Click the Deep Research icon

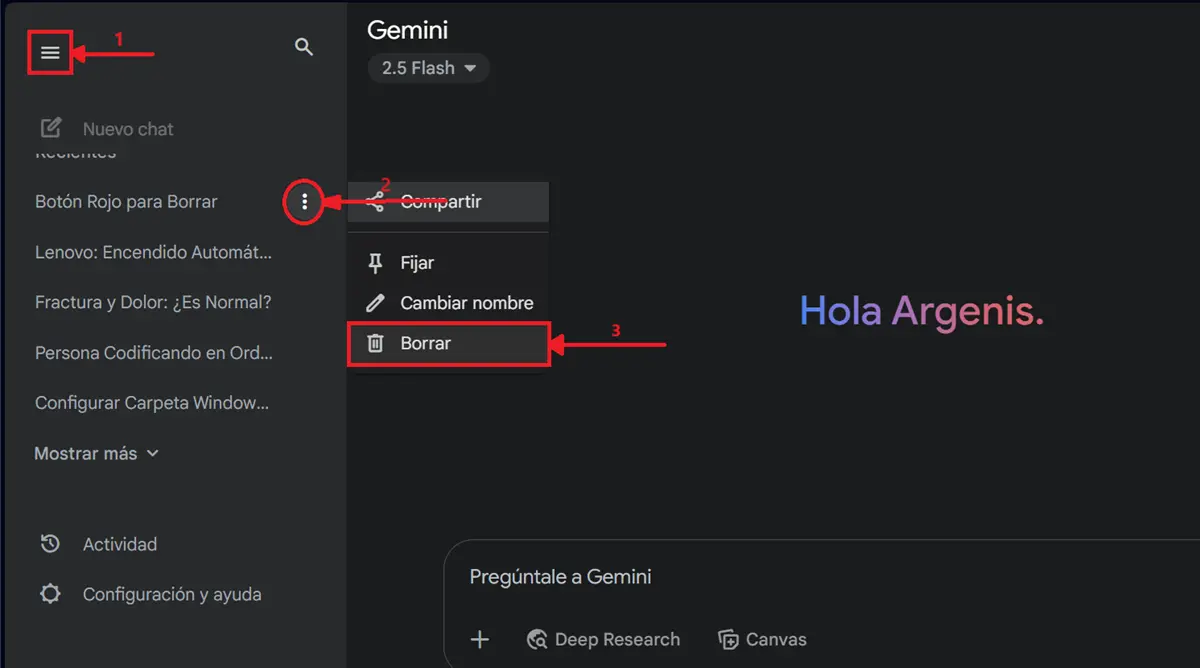click(538, 640)
